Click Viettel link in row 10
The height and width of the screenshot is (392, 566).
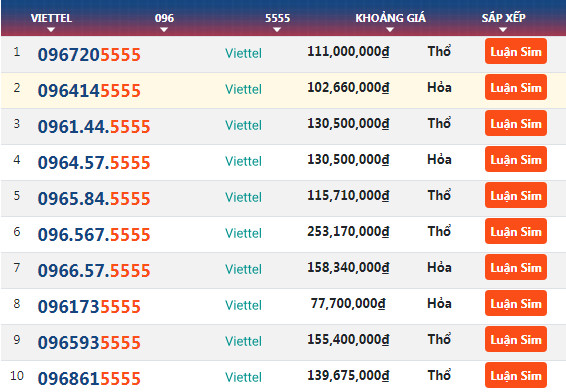pos(243,377)
